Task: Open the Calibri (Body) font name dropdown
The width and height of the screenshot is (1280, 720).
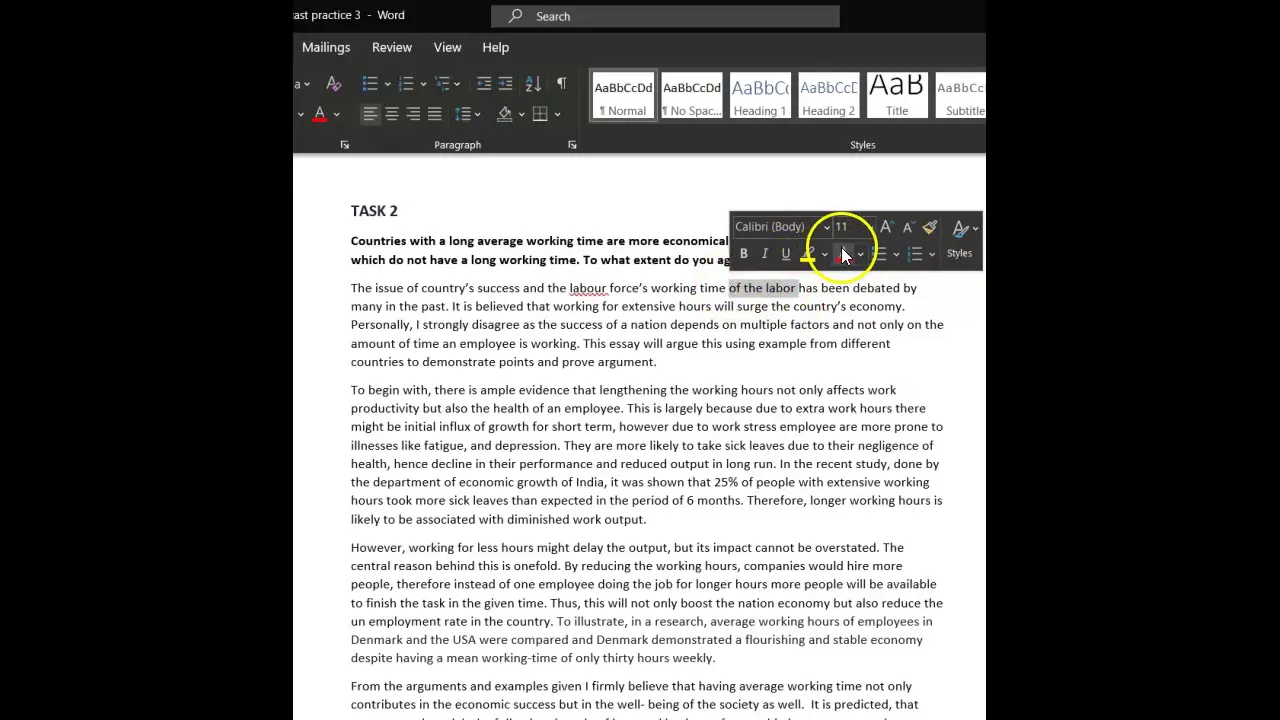Action: tap(827, 228)
